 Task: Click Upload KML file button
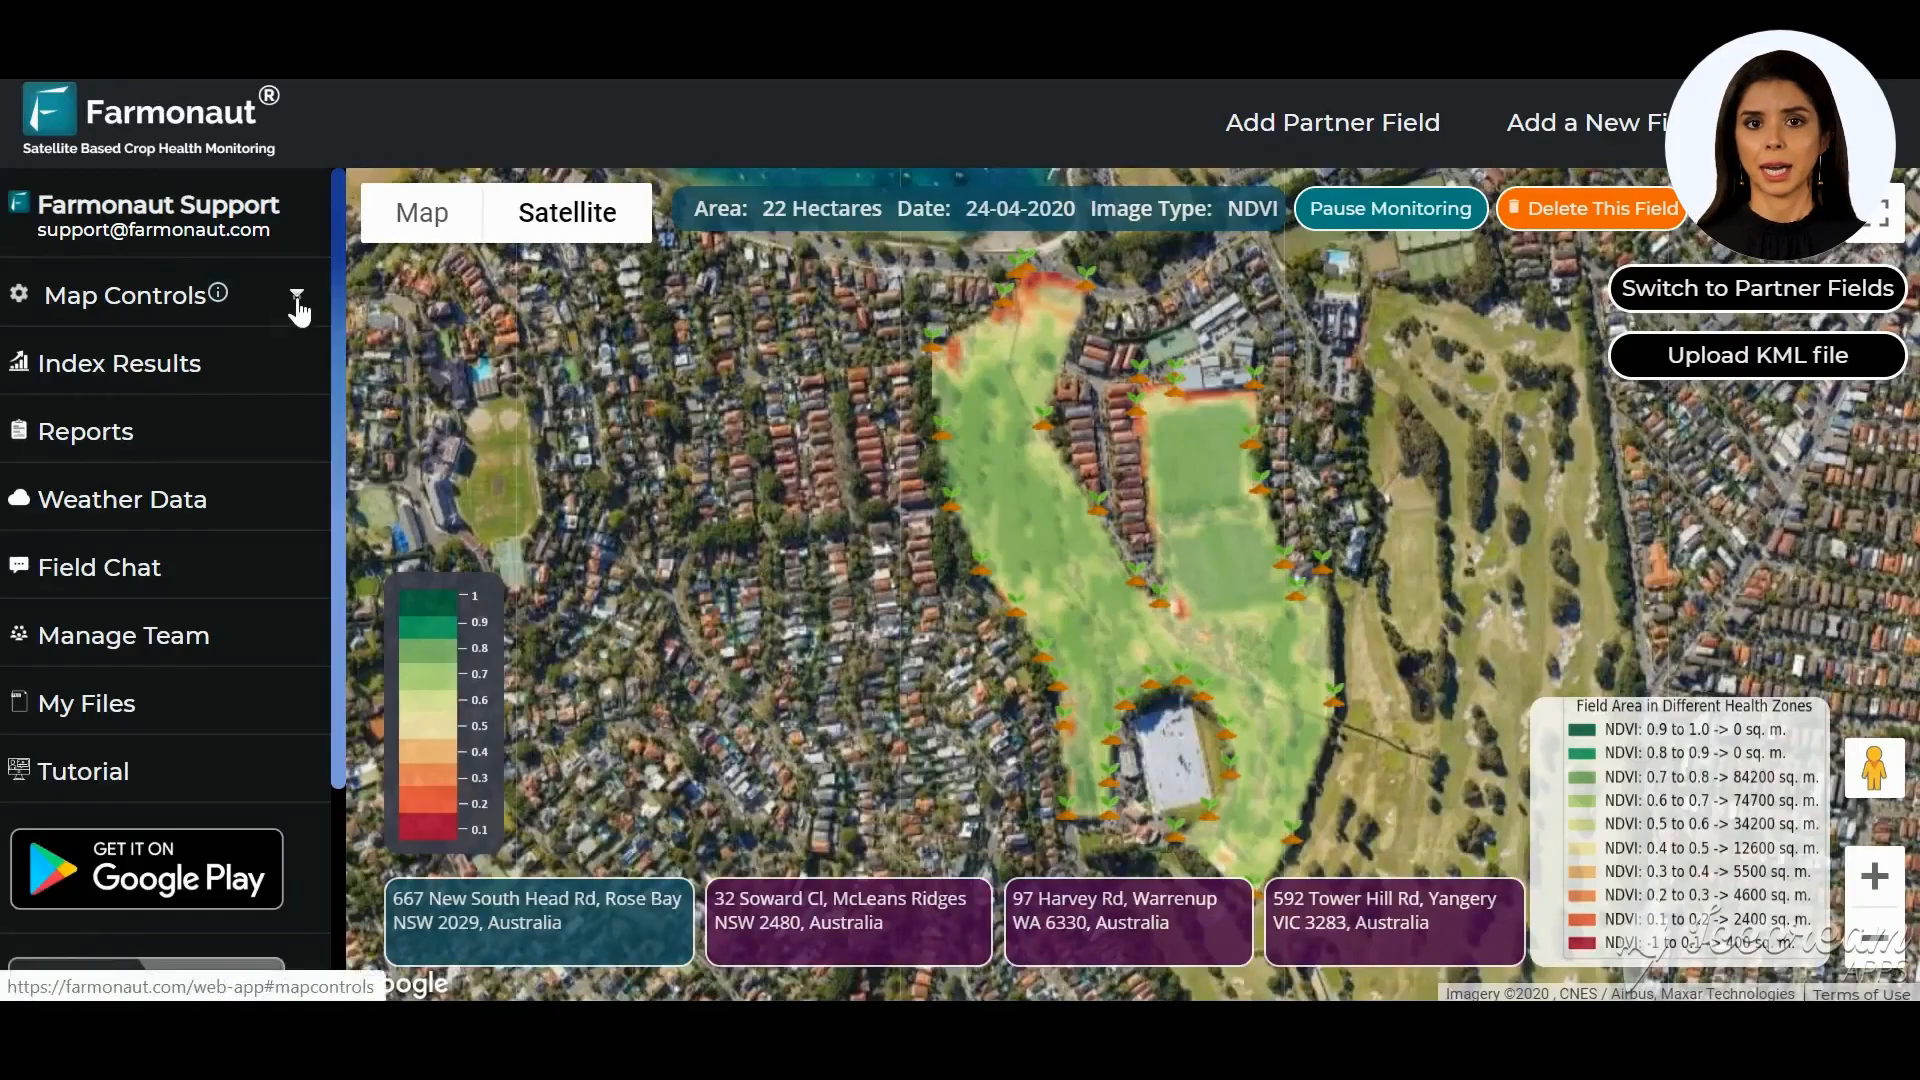pyautogui.click(x=1757, y=355)
